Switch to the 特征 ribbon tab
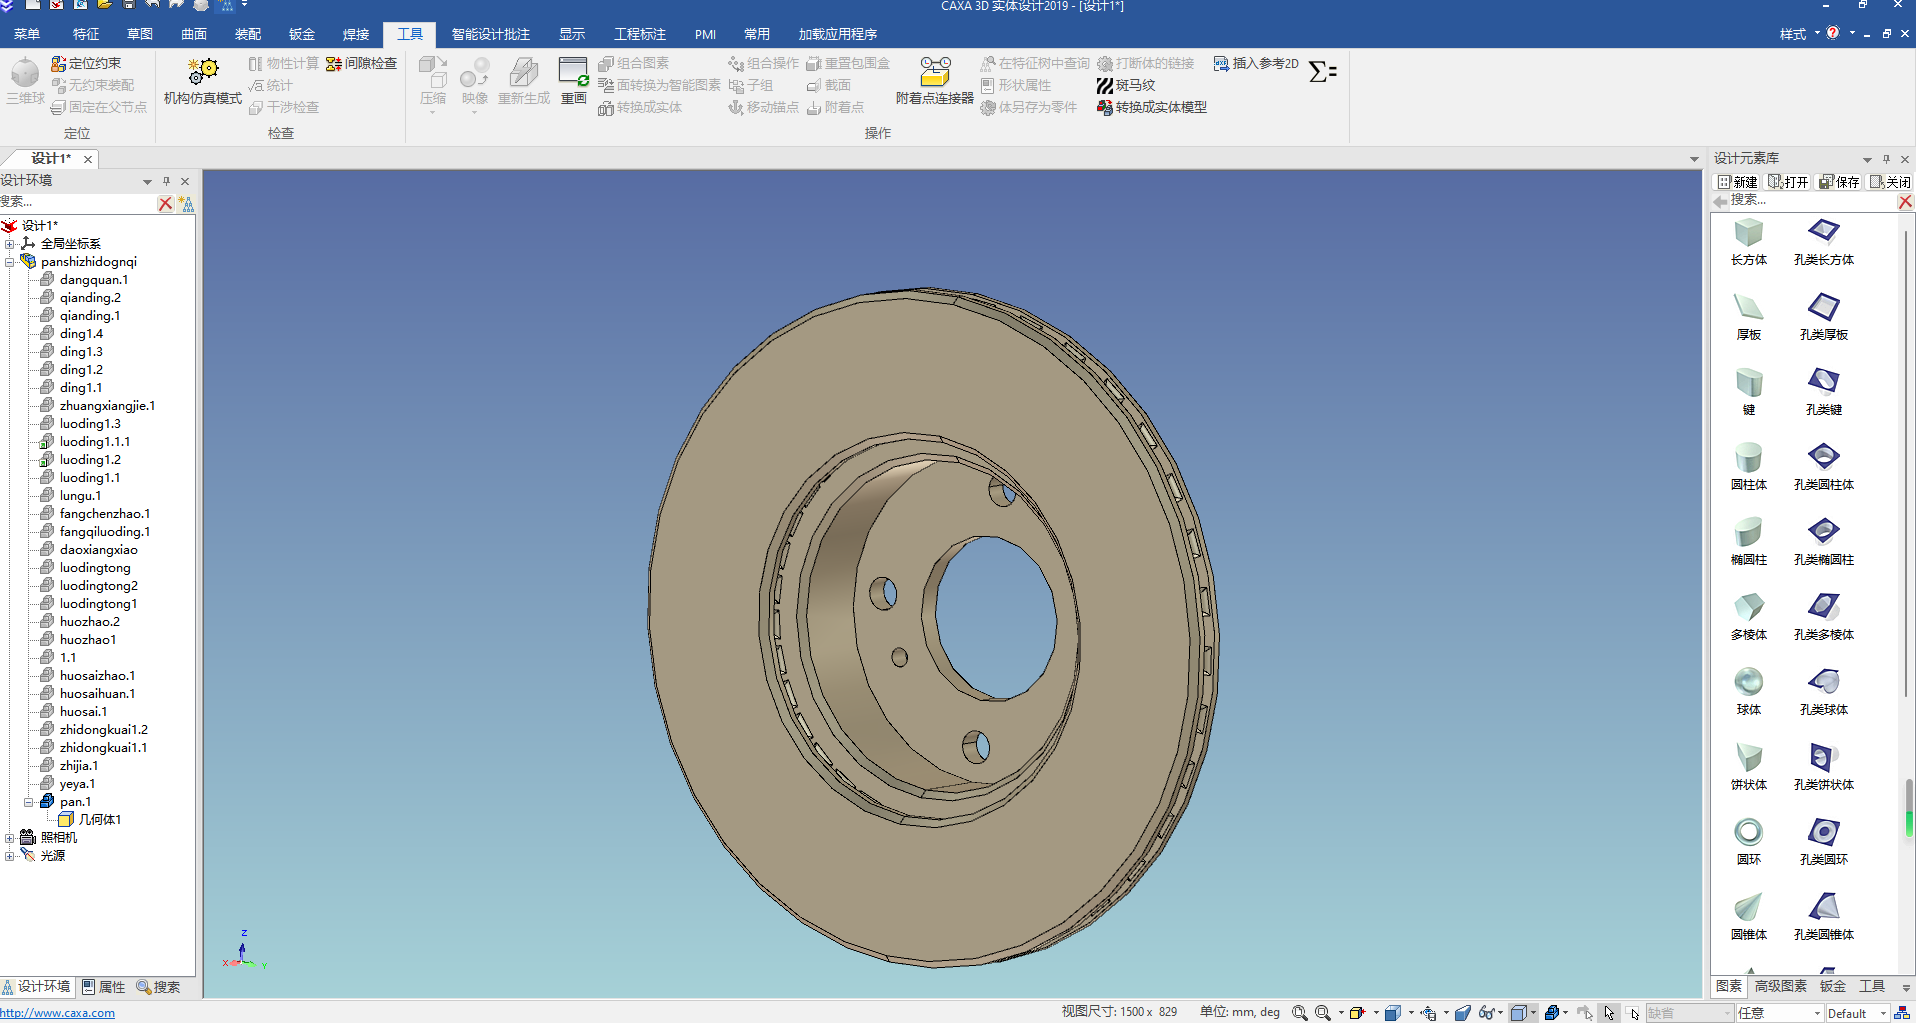 tap(86, 34)
